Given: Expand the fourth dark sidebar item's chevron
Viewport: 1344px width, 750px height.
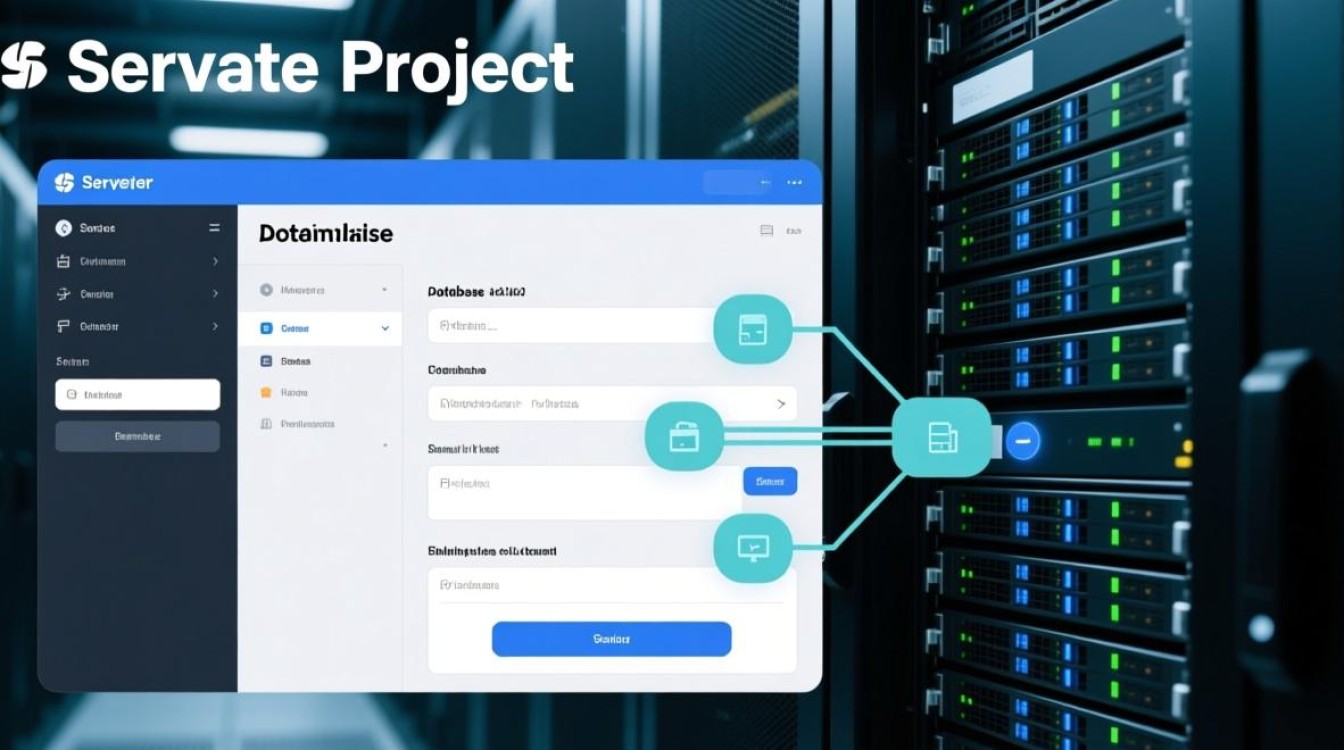Looking at the screenshot, I should click(215, 326).
